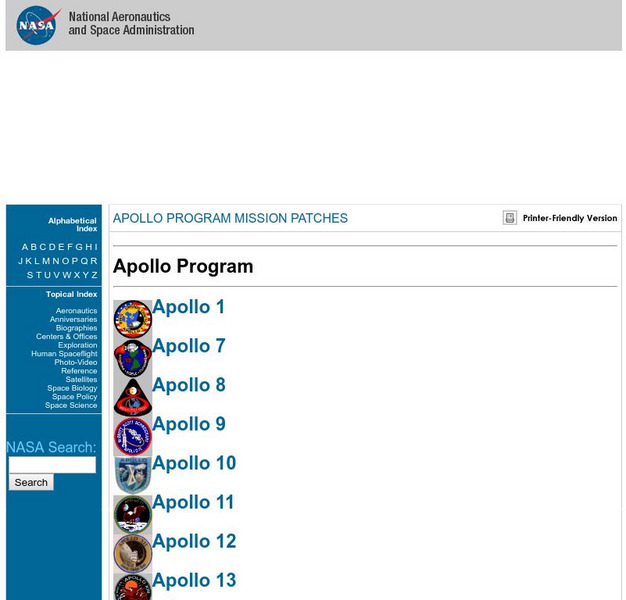The width and height of the screenshot is (626, 600).
Task: Select letter L in alphabetical index
Action: click(37, 261)
